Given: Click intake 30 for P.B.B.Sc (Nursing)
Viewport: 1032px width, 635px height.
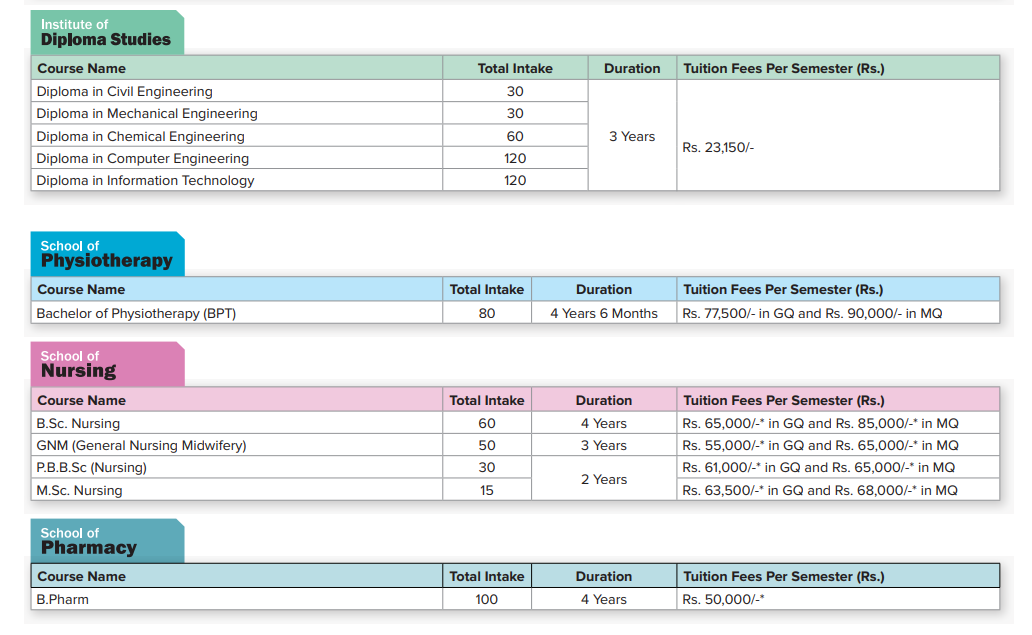Looking at the screenshot, I should pos(487,467).
